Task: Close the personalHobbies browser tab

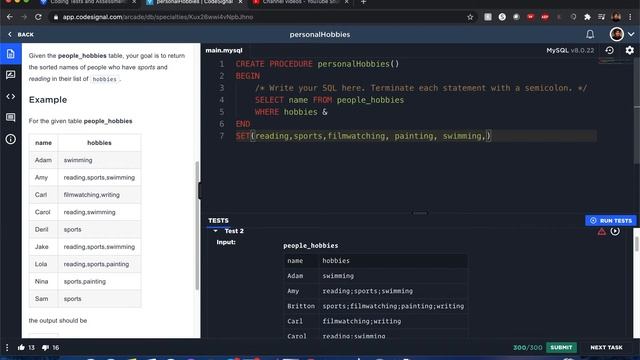Action: 240,2
